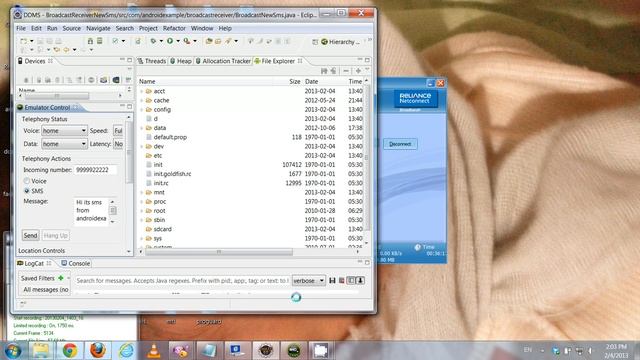Open Windows Explorer folder icon in taskbar
The image size is (640, 360).
pos(41,350)
